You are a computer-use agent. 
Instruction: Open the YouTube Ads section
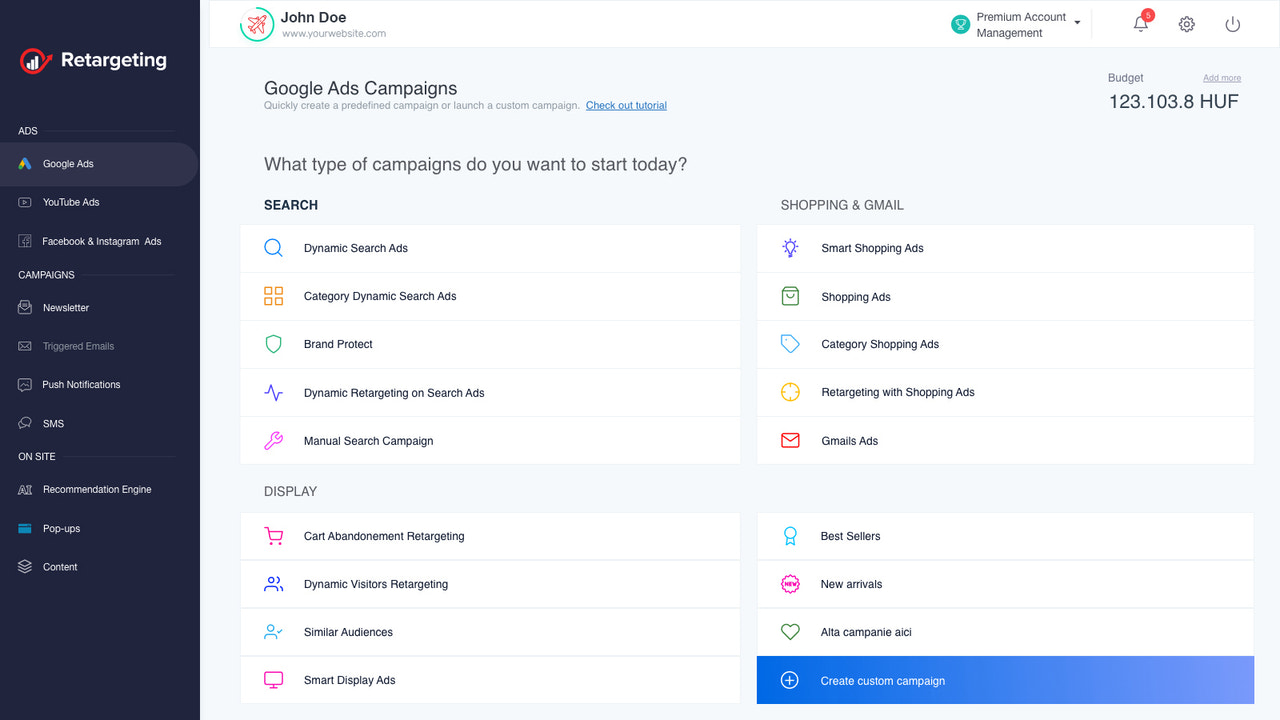(x=70, y=202)
